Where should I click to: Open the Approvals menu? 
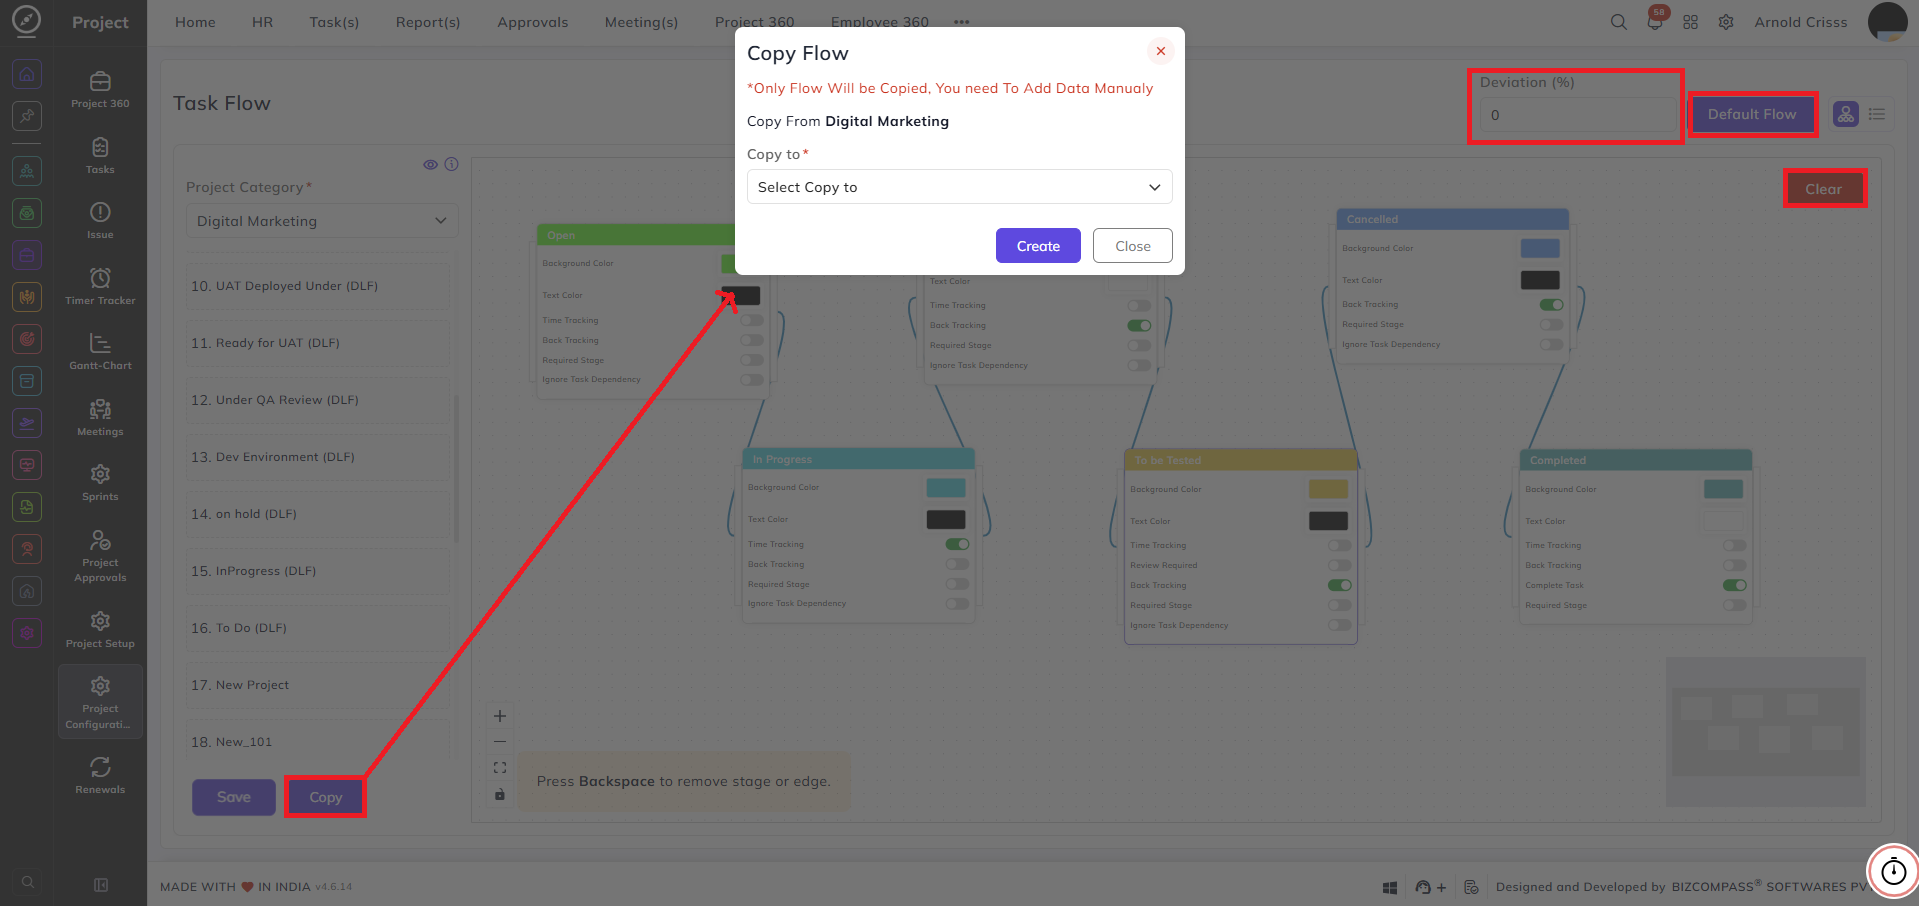[532, 22]
